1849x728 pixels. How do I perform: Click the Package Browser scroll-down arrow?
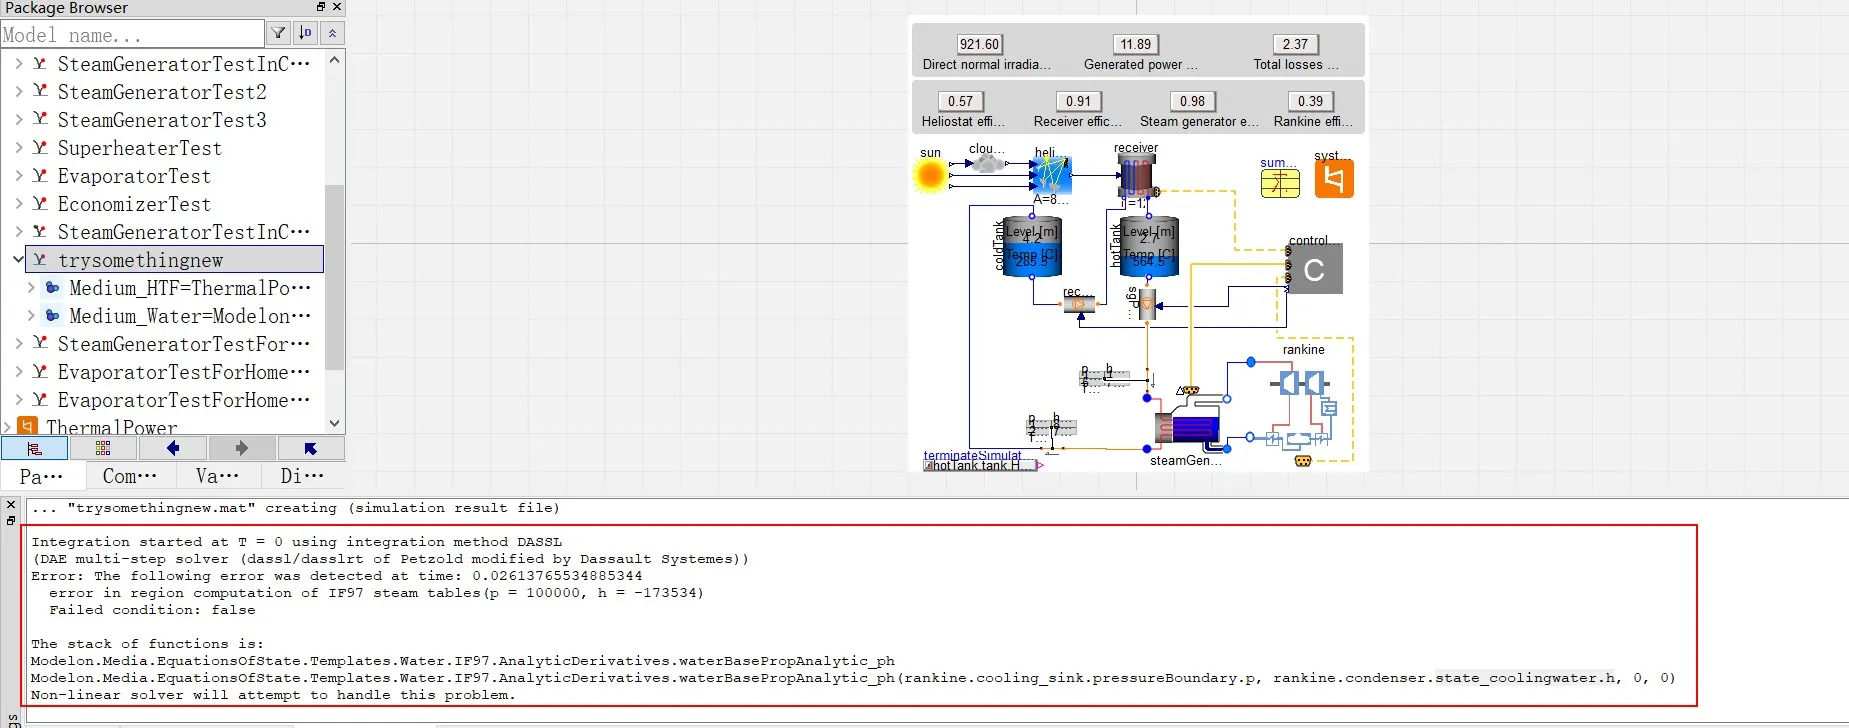[x=335, y=424]
